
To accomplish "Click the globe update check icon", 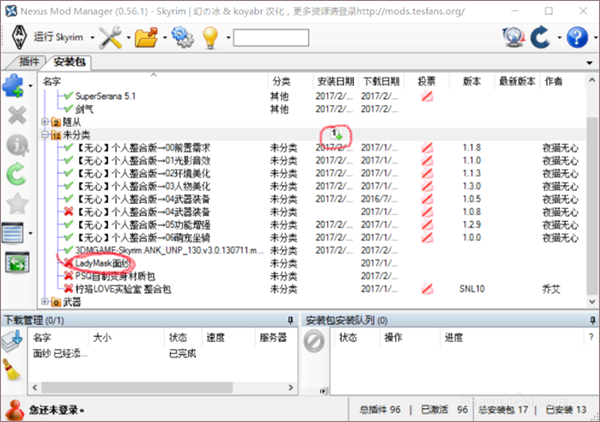I will click(513, 37).
